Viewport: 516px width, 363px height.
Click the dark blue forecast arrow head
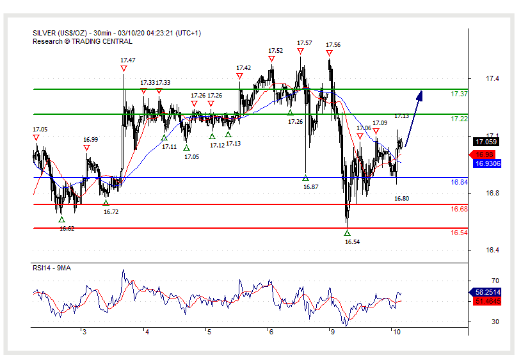point(420,95)
